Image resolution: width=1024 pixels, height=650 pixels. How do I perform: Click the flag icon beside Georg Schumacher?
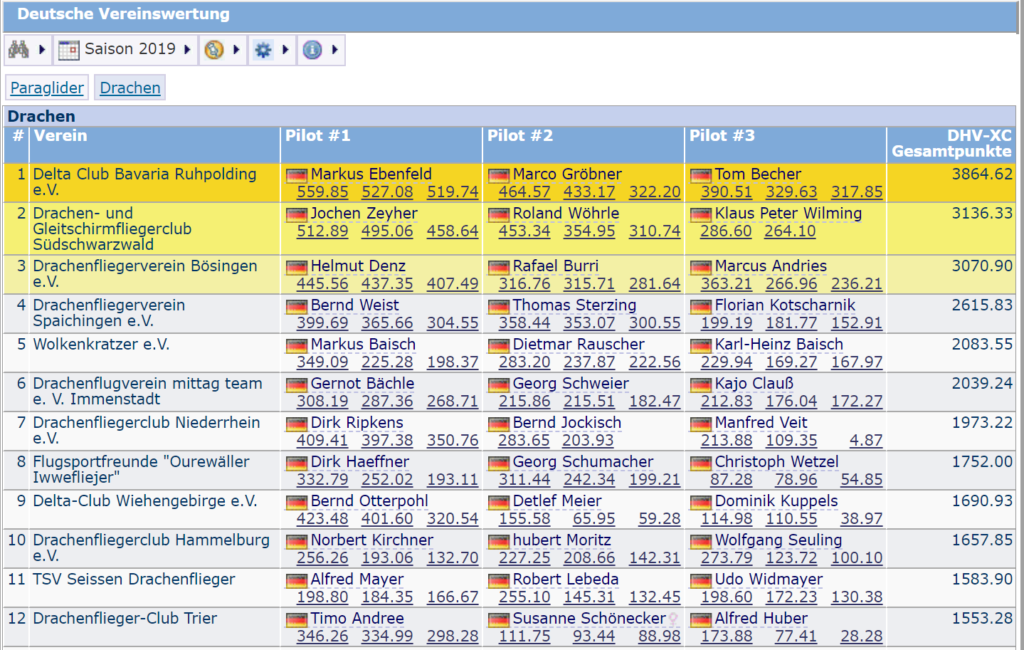(498, 463)
